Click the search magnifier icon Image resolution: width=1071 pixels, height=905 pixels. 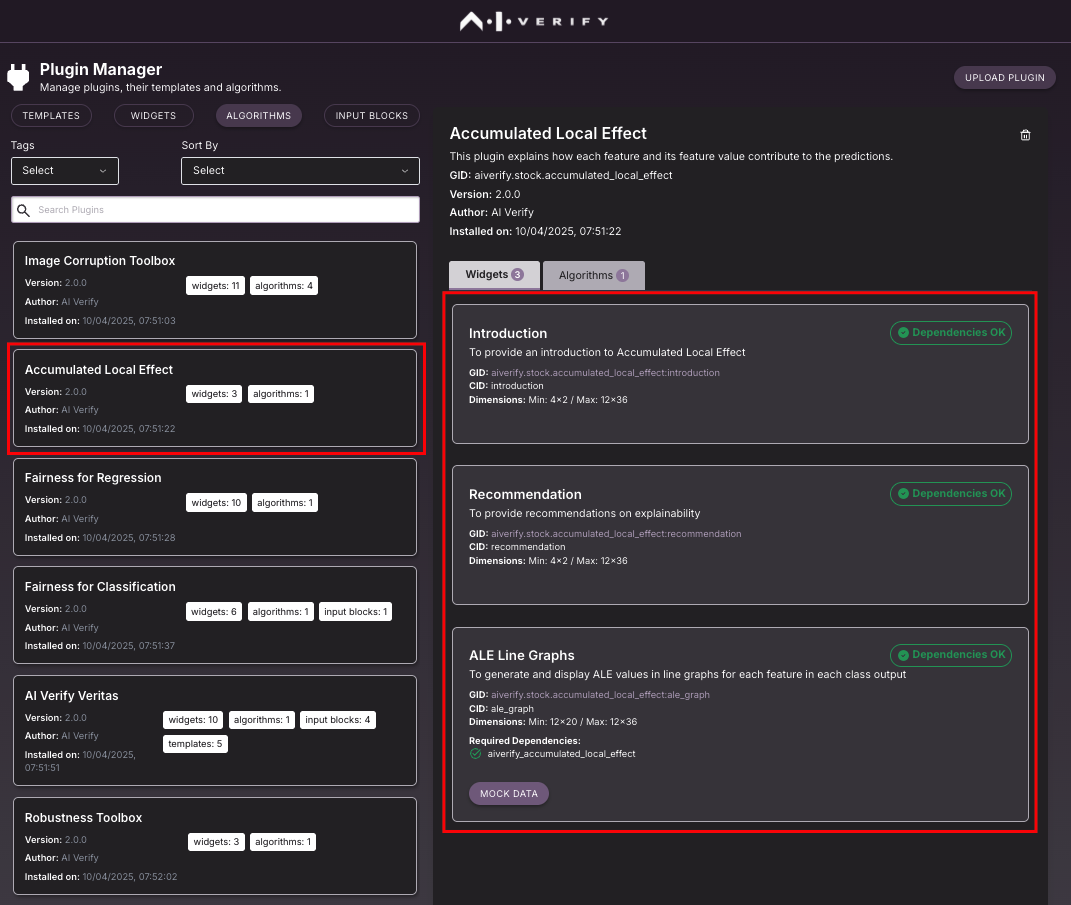click(x=24, y=210)
